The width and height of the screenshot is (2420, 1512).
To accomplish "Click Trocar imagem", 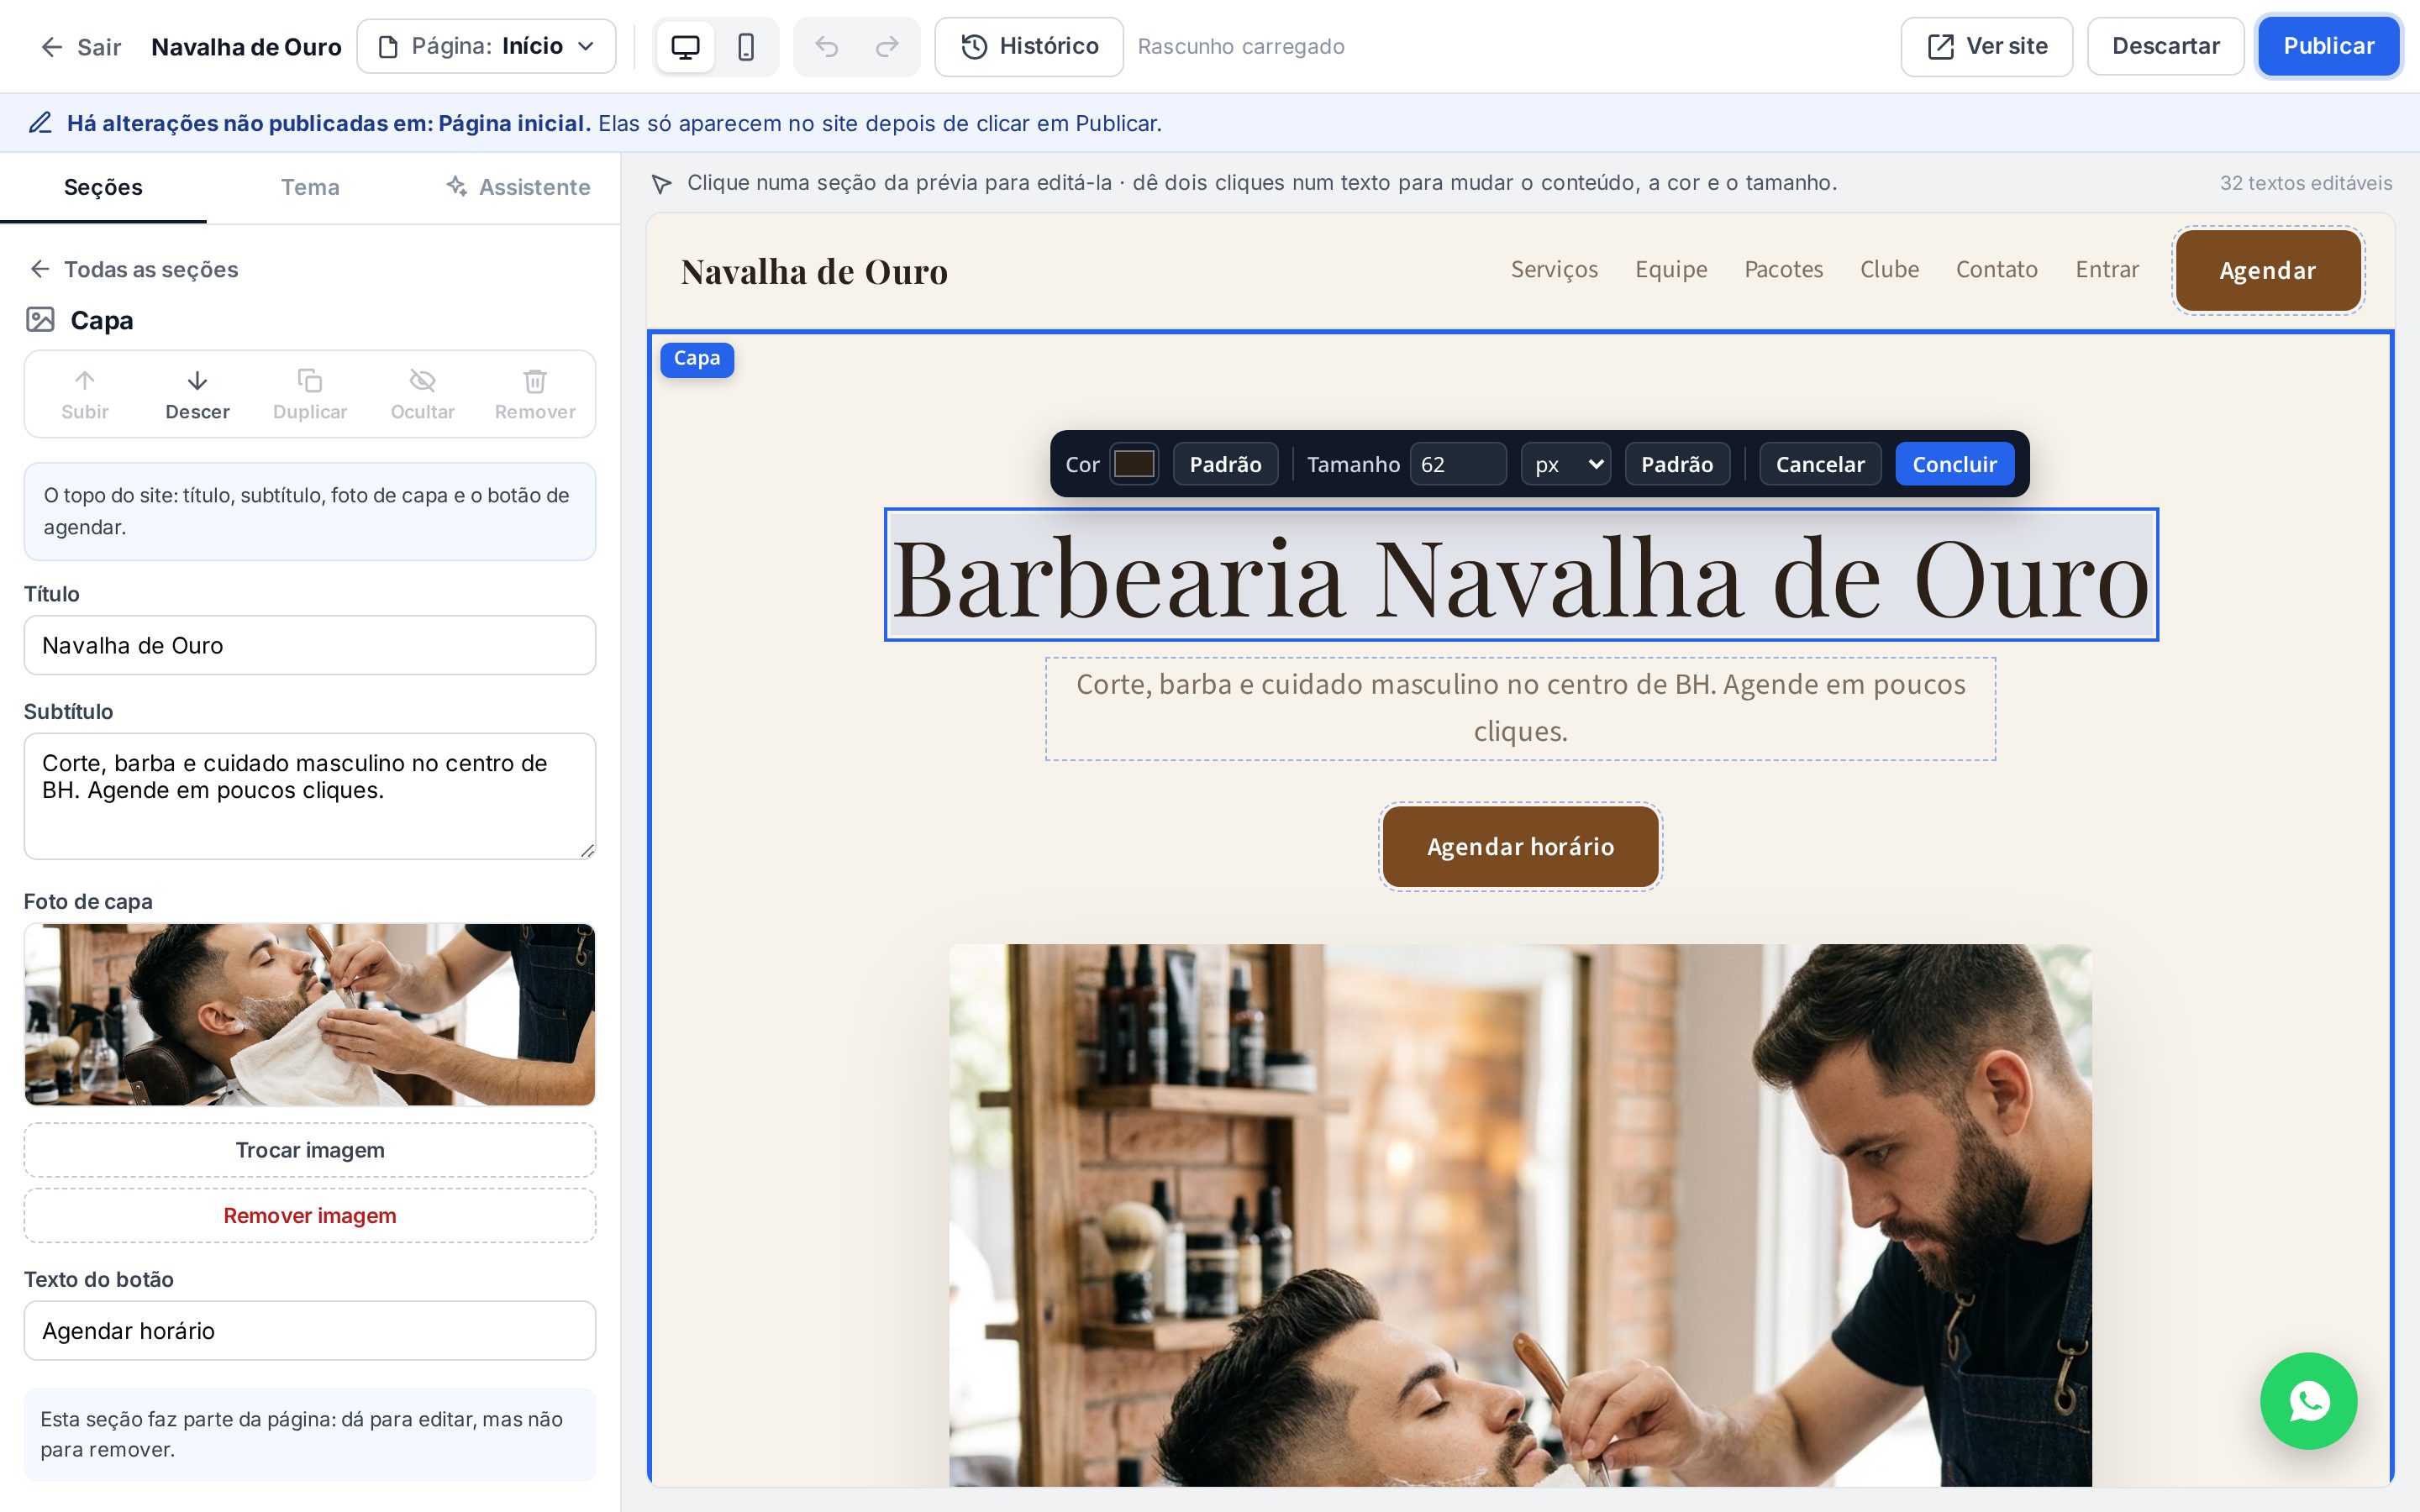I will pyautogui.click(x=310, y=1150).
